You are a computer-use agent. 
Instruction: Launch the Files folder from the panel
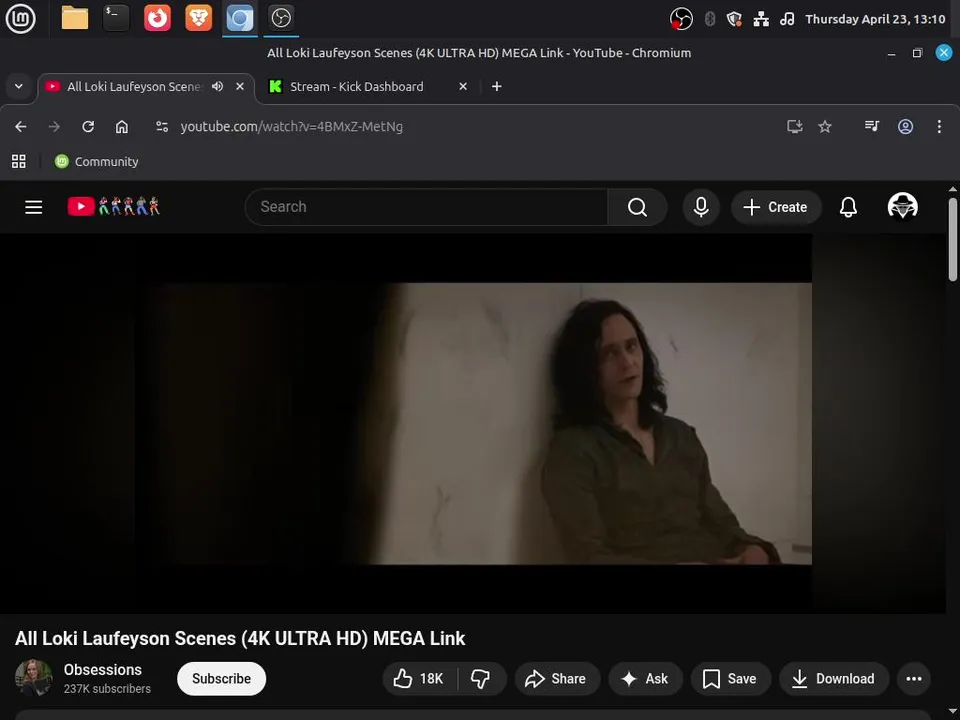(75, 18)
